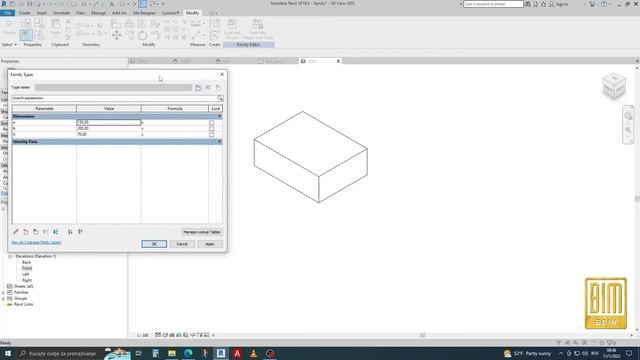Screen dimensions: 640x360
Task: Click Cancel in the Family Types dialog
Action: click(x=182, y=244)
